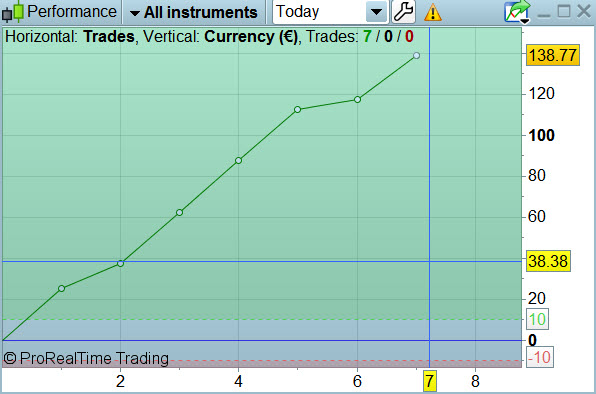Viewport: 596px width, 394px height.
Task: Click the 80 axis value
Action: pyautogui.click(x=537, y=176)
